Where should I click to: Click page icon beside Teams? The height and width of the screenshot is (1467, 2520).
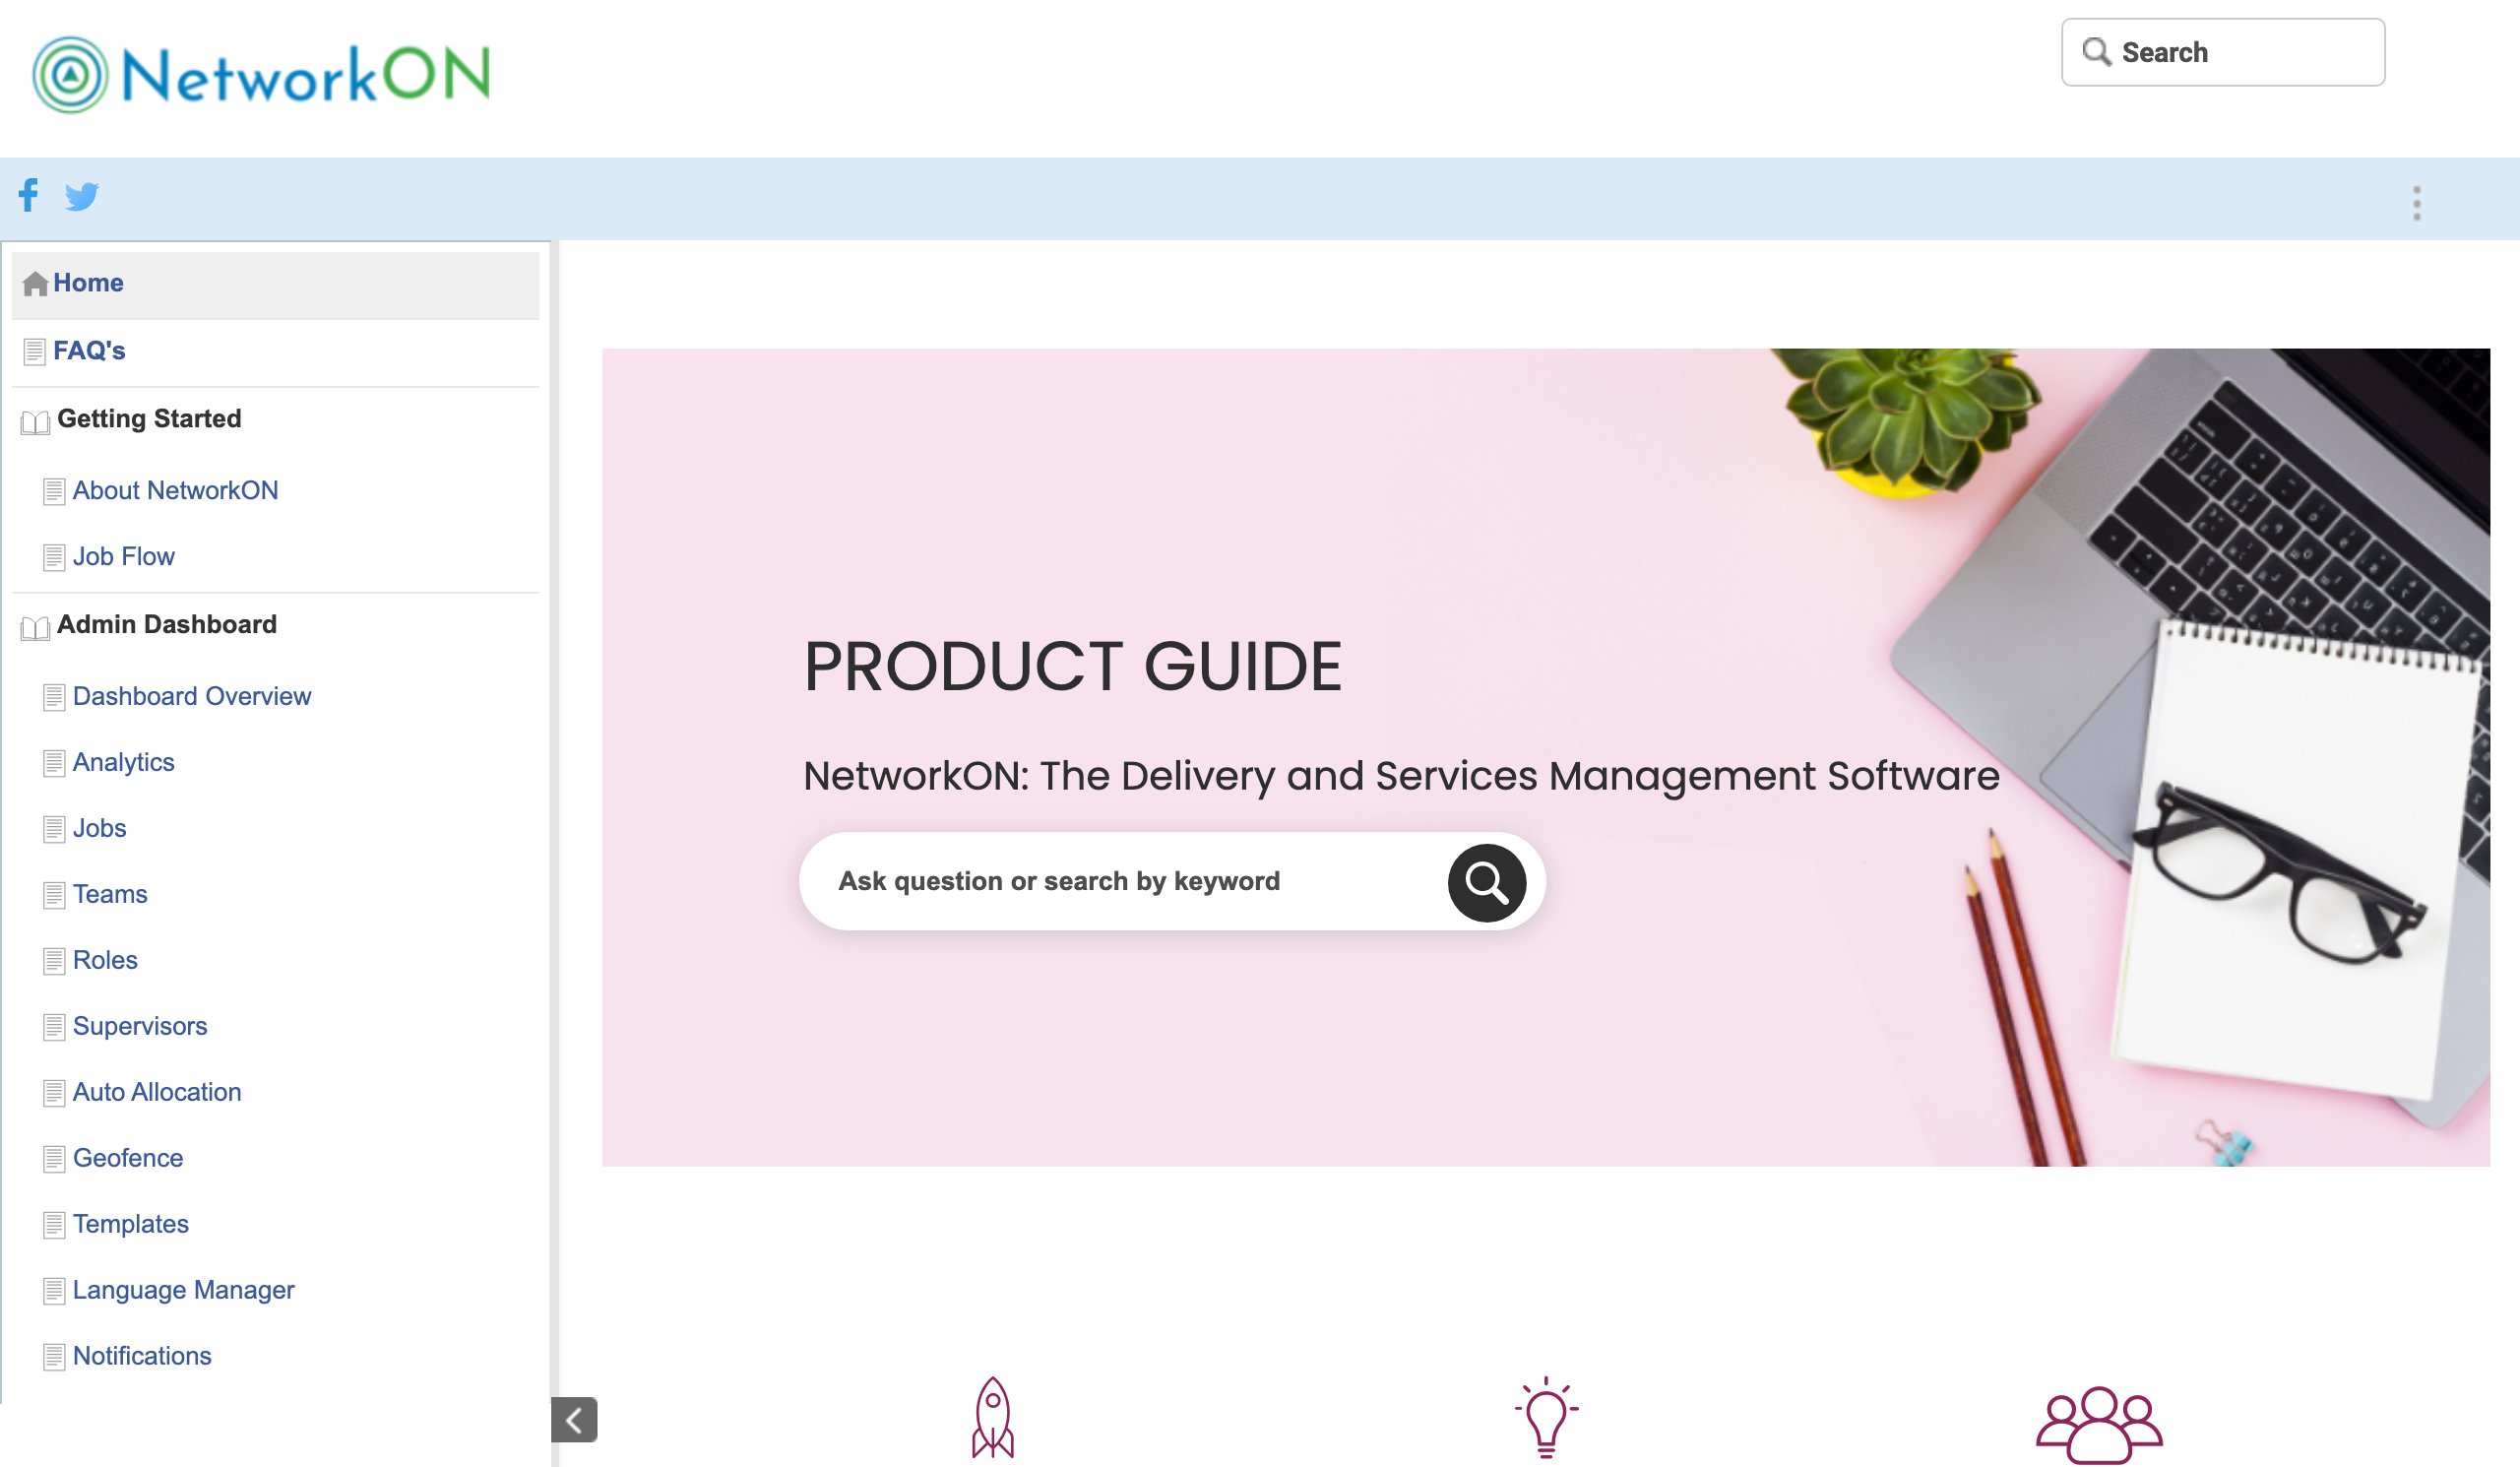click(54, 896)
